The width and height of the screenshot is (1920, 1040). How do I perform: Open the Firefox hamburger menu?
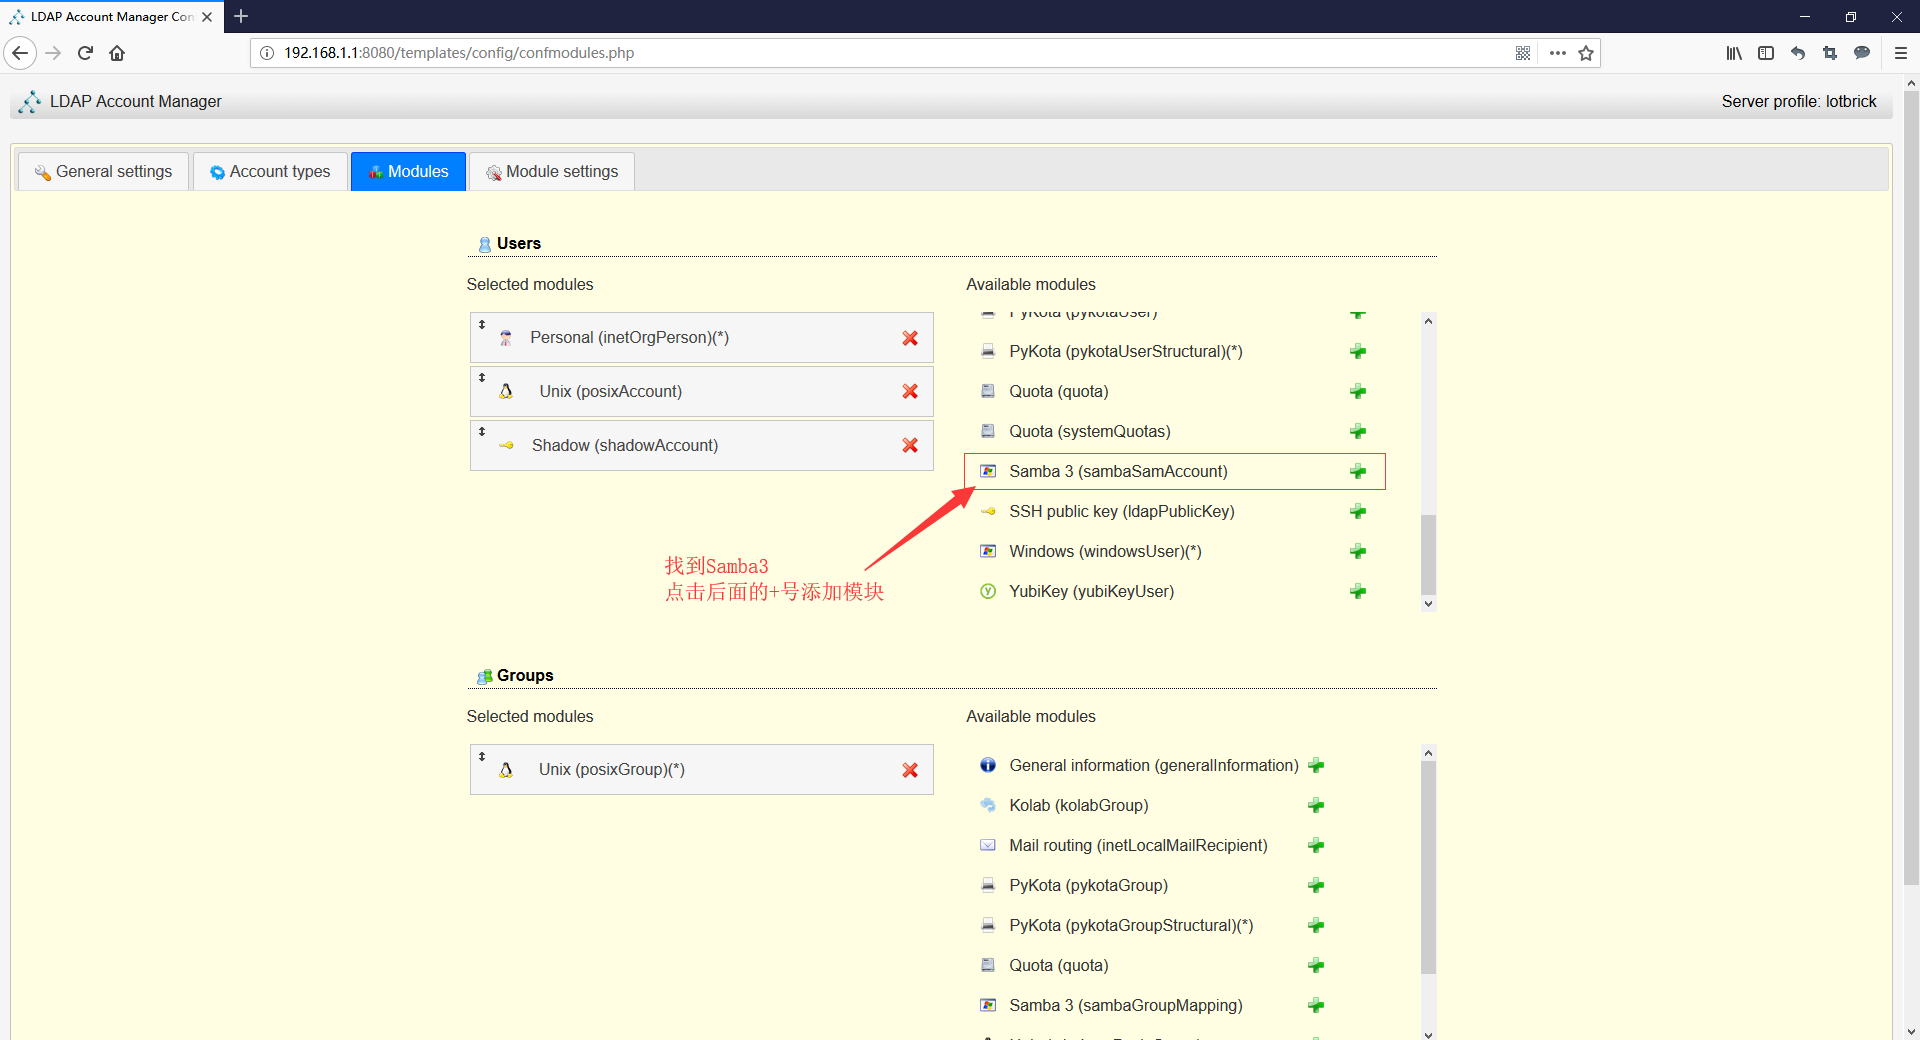click(1901, 53)
